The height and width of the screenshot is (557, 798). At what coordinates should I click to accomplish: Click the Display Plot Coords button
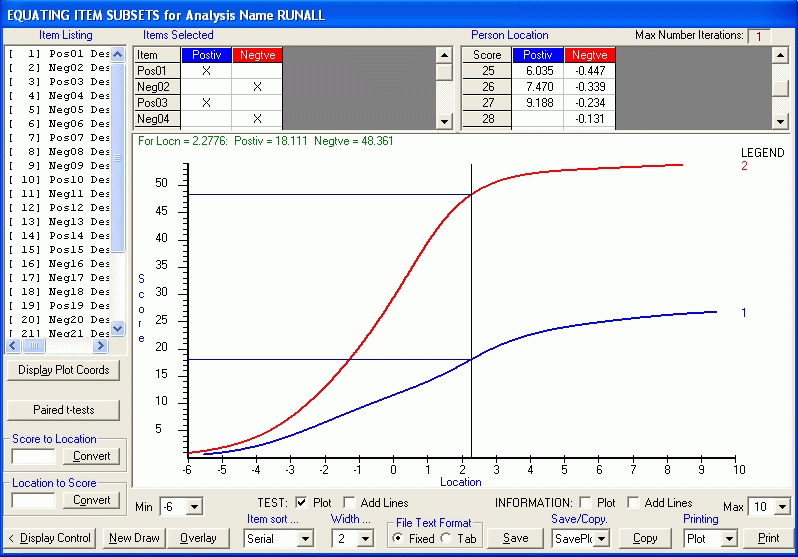64,370
